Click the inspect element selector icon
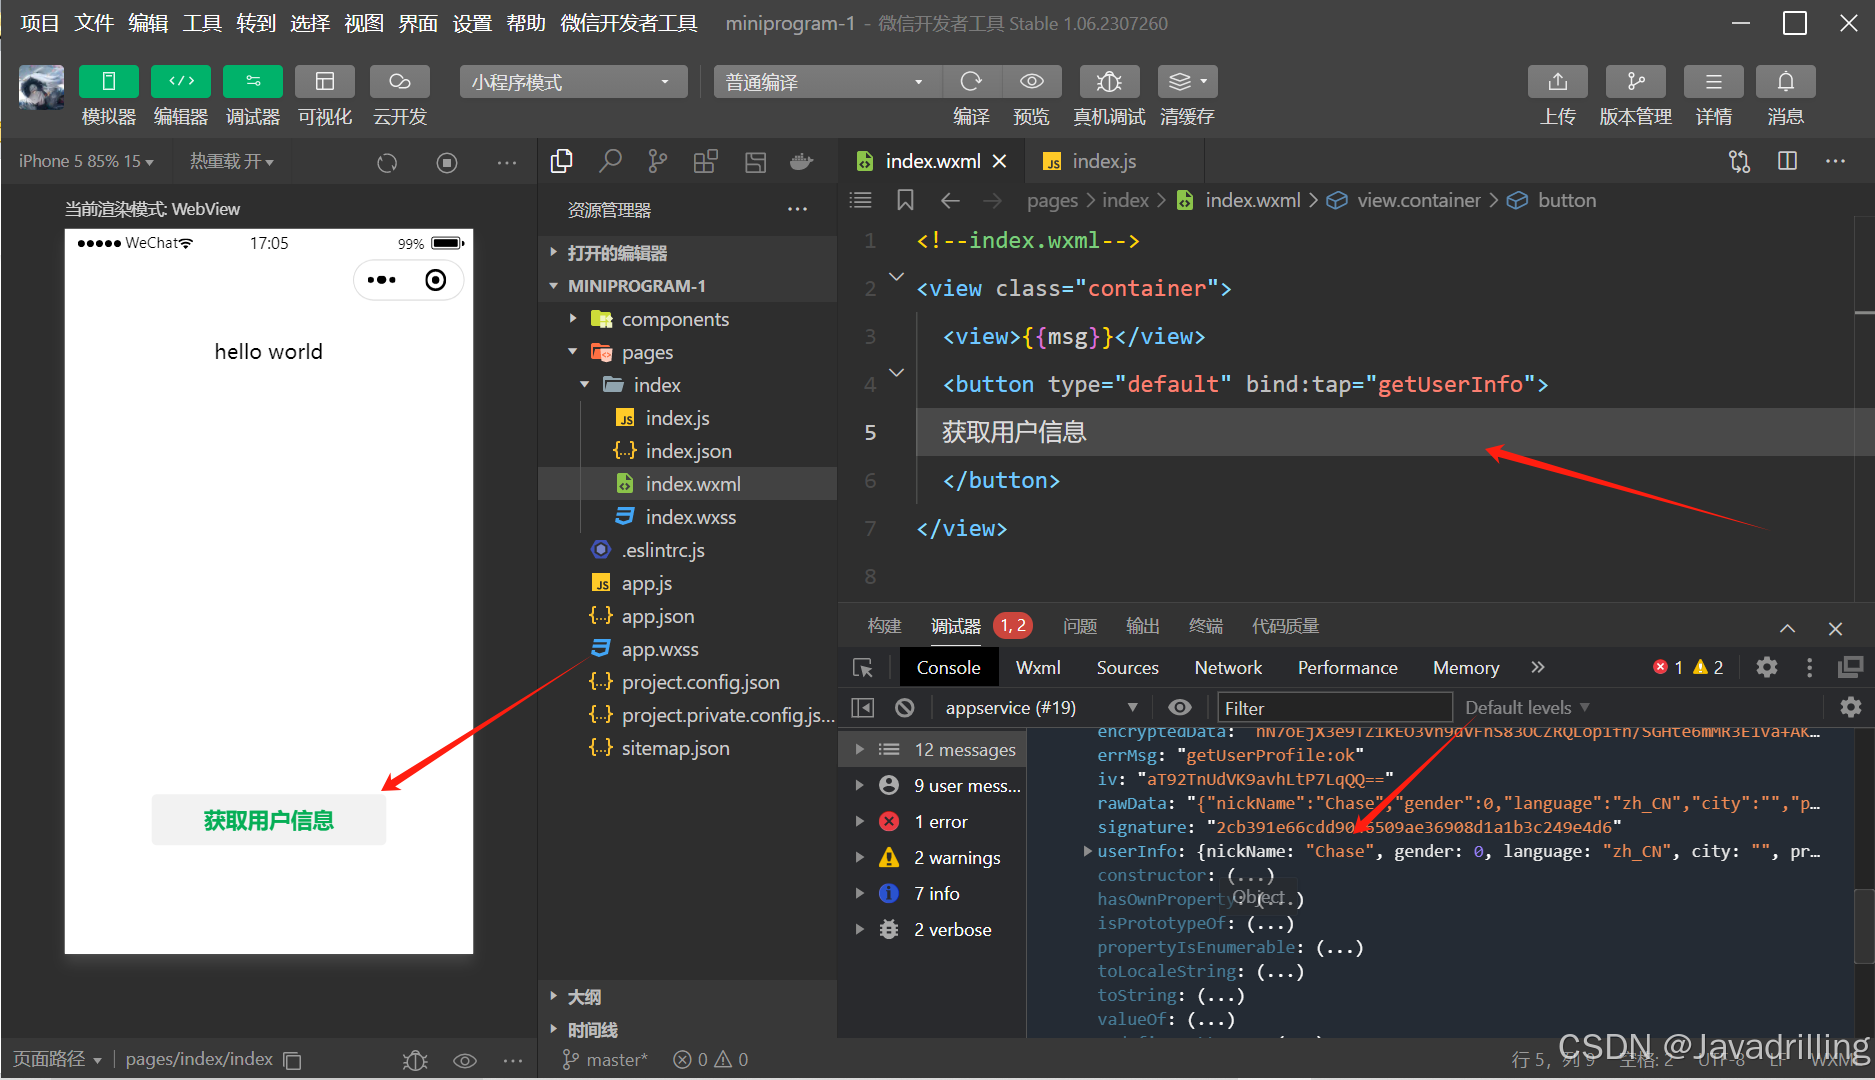This screenshot has width=1875, height=1080. [863, 667]
